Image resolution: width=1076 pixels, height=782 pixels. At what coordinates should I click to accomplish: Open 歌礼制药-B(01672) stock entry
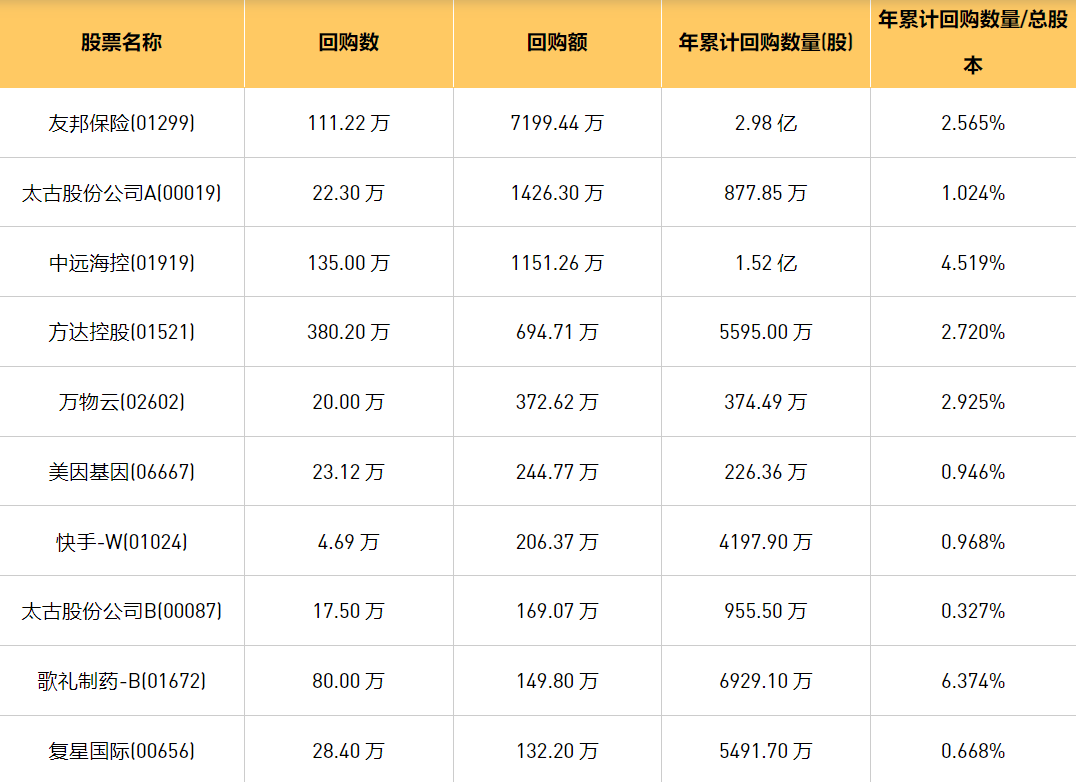click(121, 681)
